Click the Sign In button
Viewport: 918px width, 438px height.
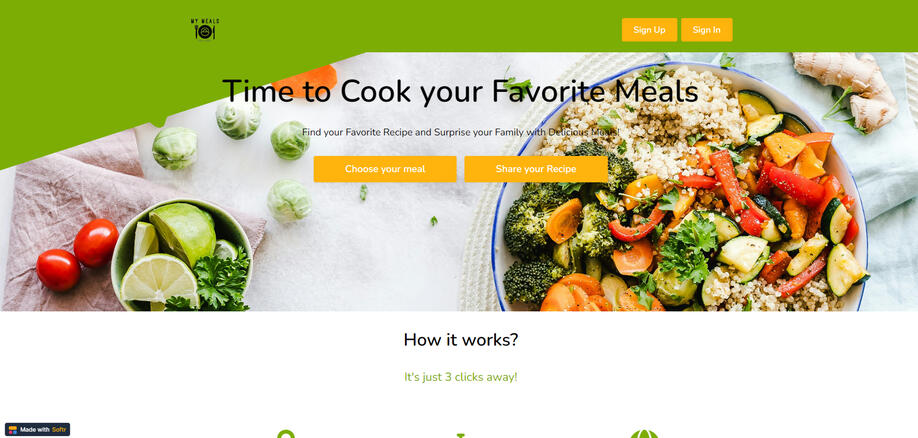coord(707,30)
